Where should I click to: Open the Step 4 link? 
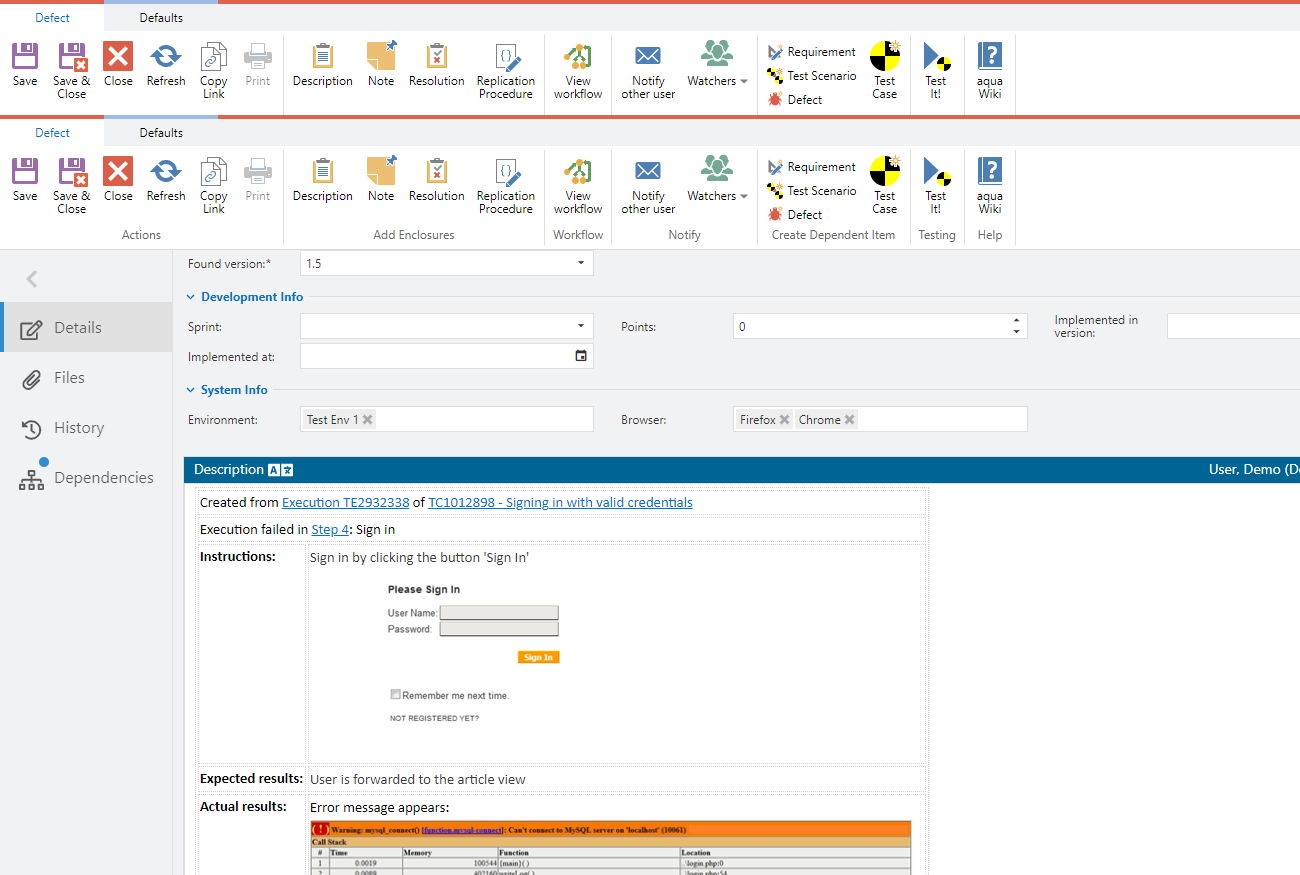click(x=330, y=530)
